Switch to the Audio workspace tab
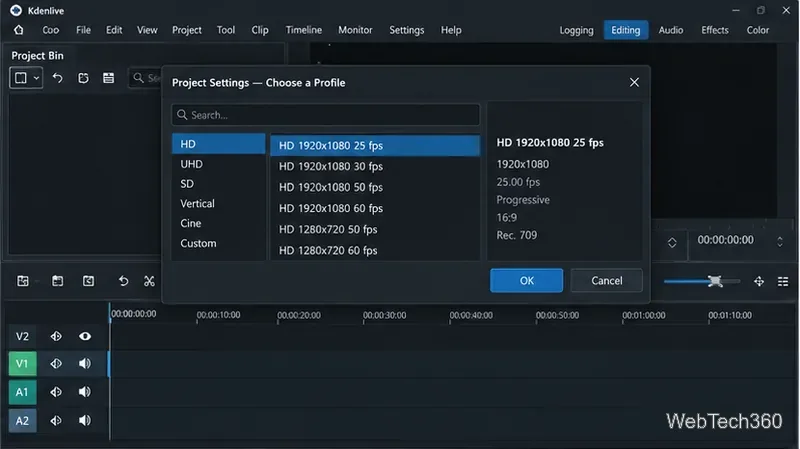 point(670,30)
